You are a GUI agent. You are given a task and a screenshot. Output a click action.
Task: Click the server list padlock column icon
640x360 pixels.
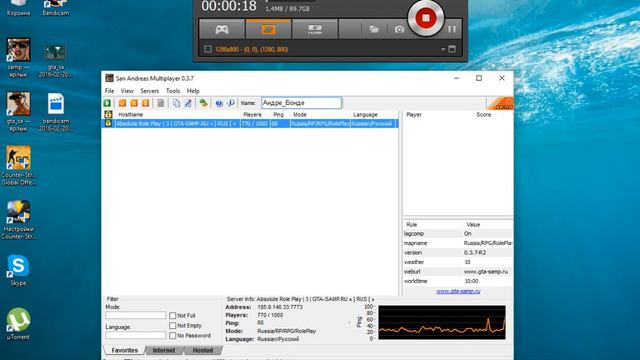point(108,115)
